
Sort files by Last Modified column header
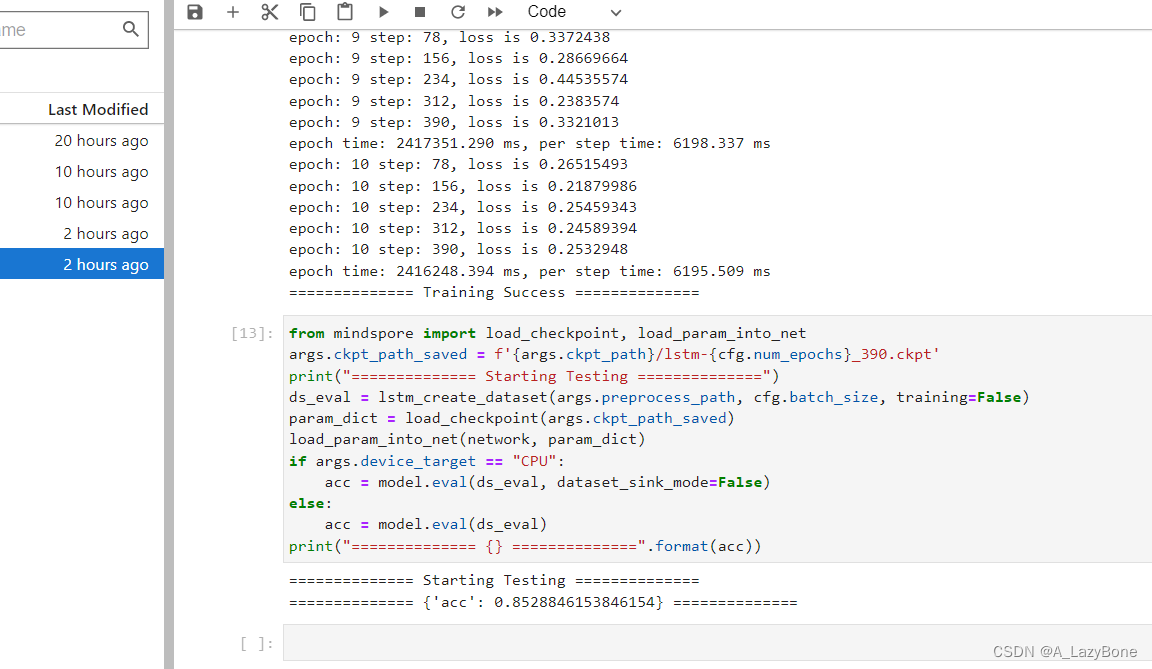click(x=98, y=109)
